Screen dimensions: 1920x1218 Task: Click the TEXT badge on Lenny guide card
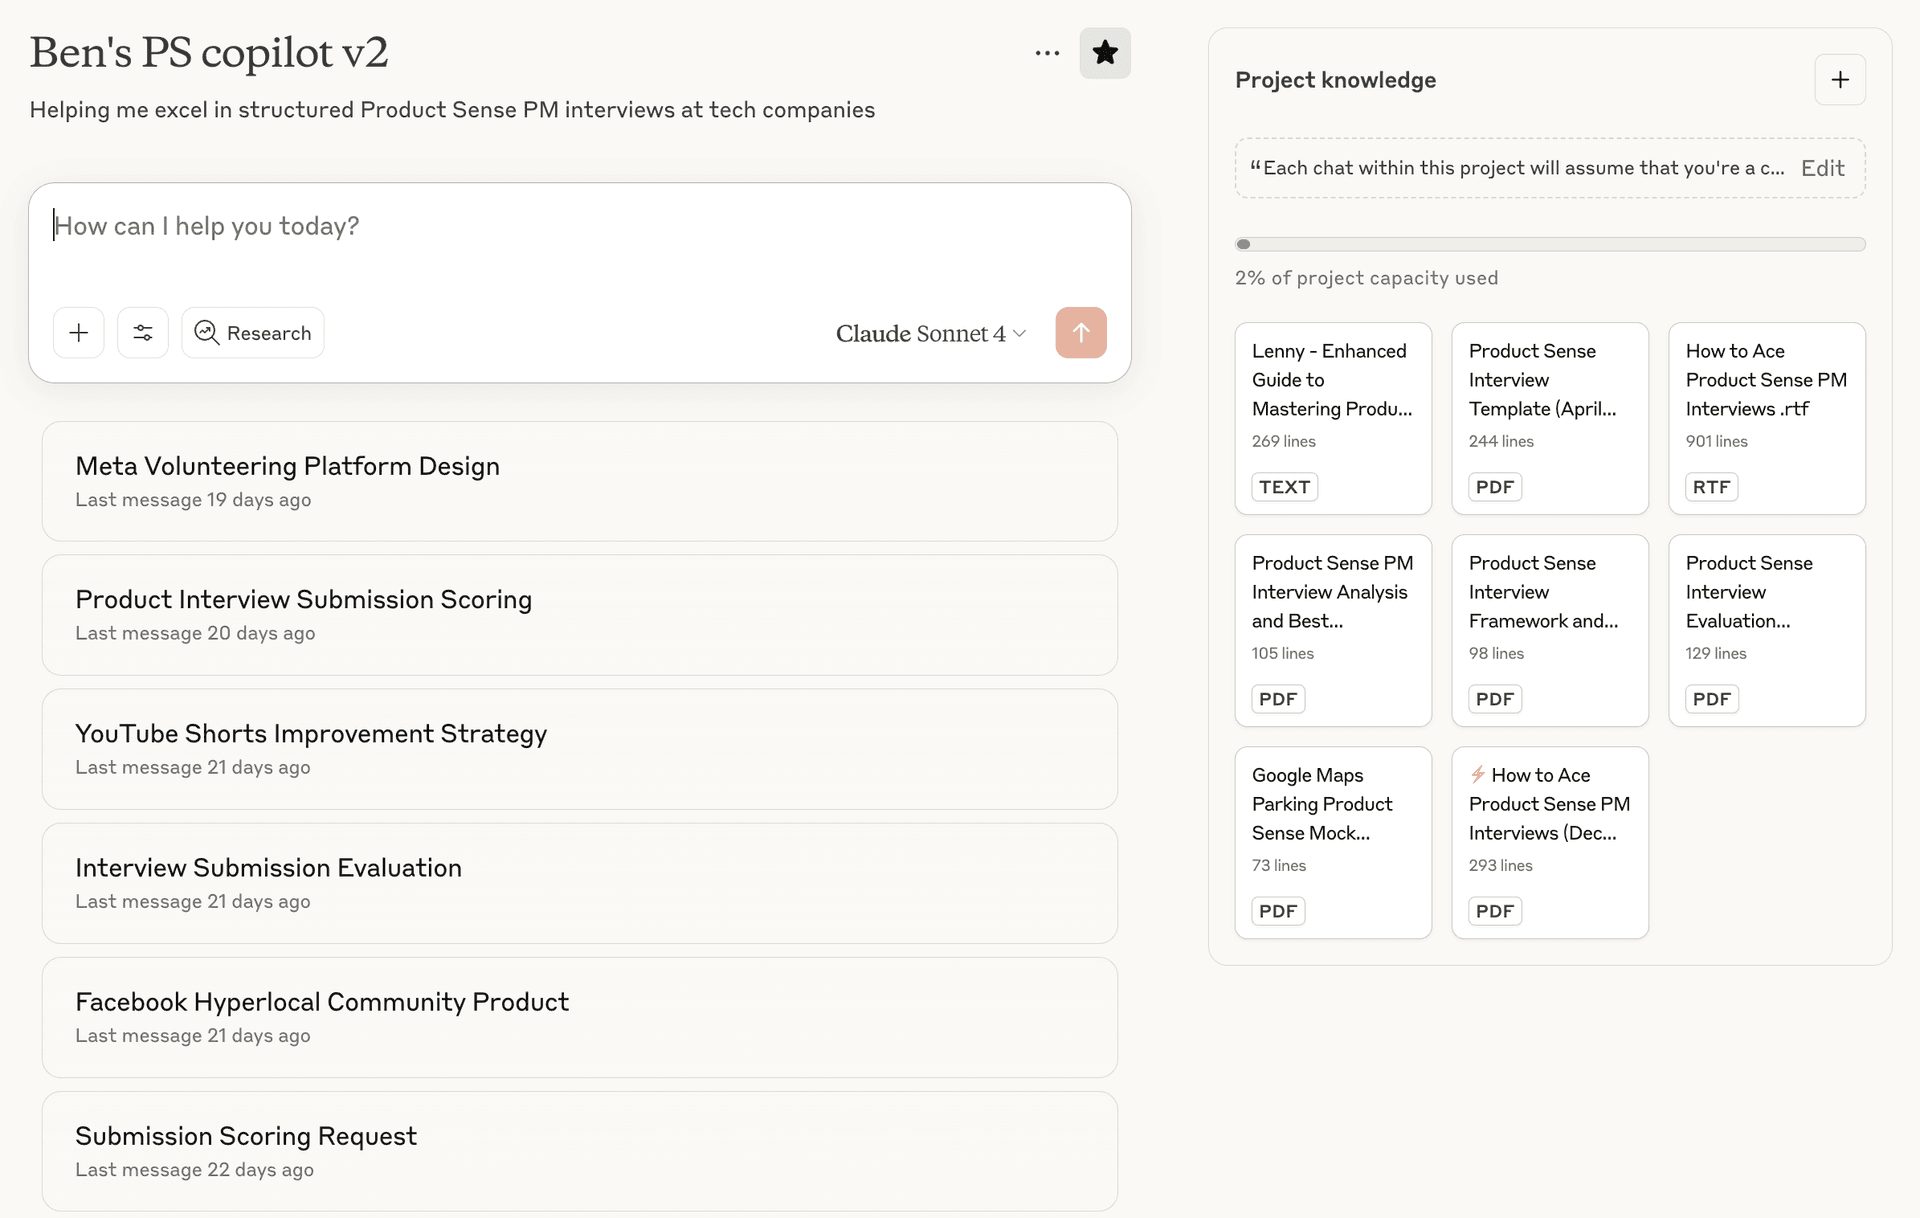(x=1285, y=487)
